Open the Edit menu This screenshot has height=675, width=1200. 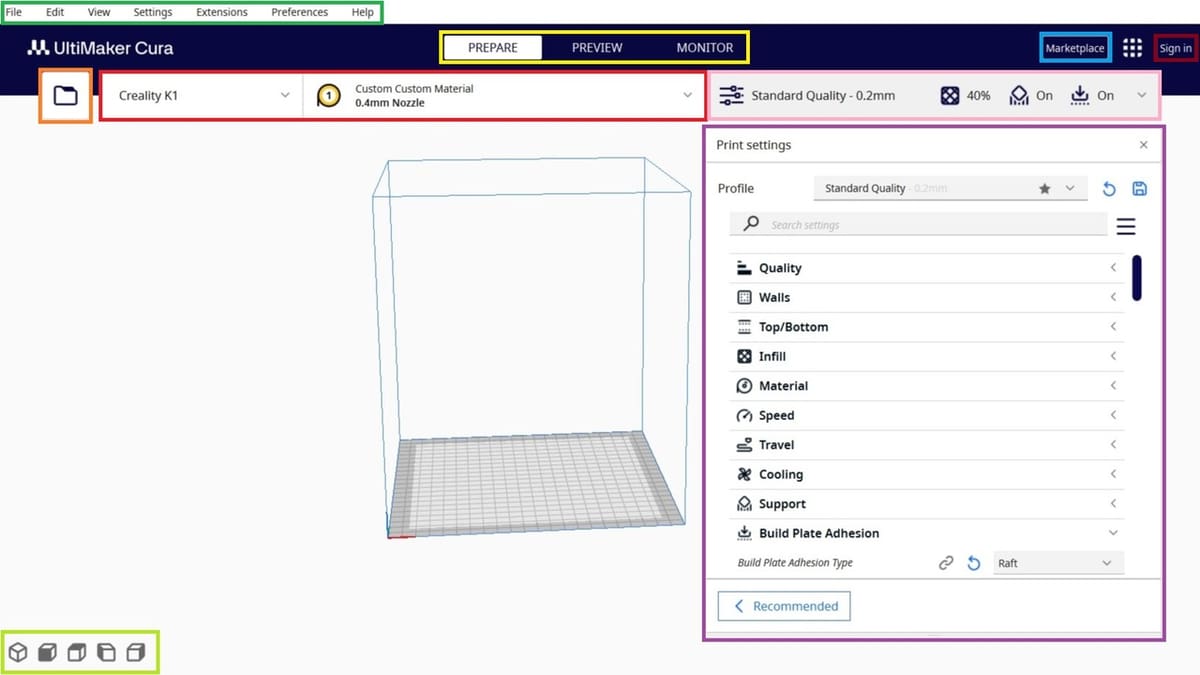point(55,12)
